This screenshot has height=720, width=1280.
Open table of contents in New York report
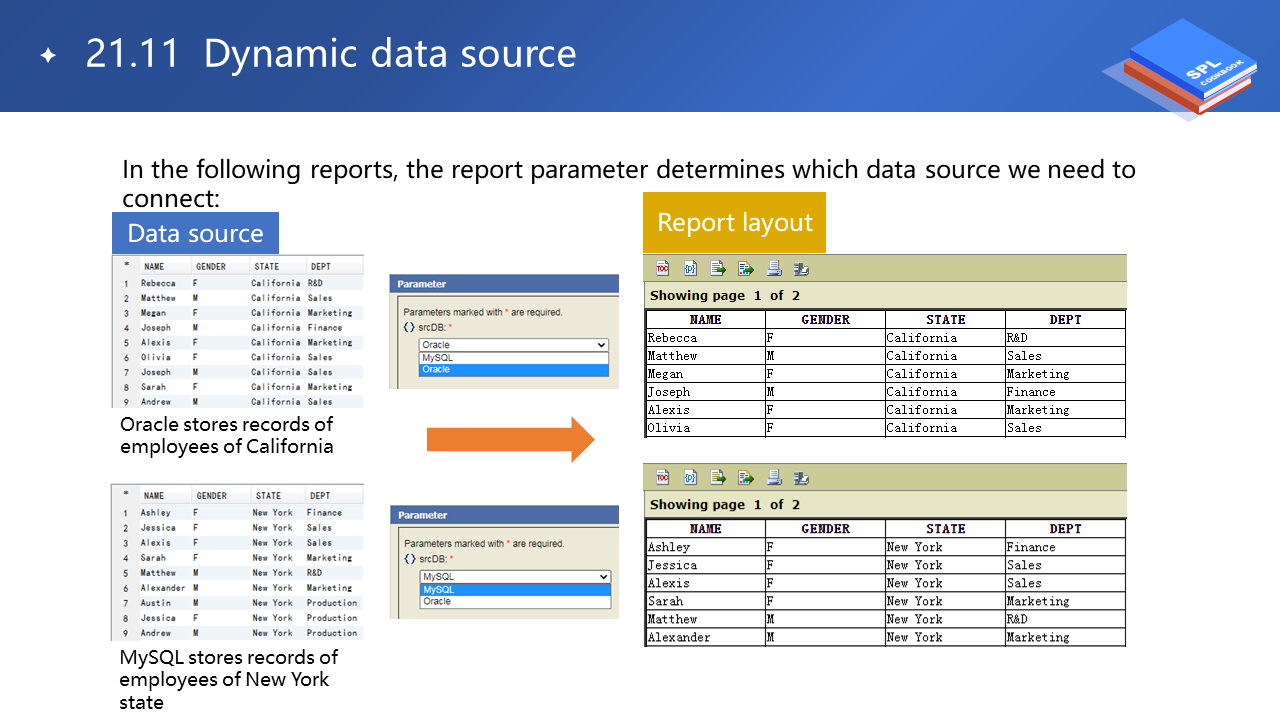pos(662,477)
